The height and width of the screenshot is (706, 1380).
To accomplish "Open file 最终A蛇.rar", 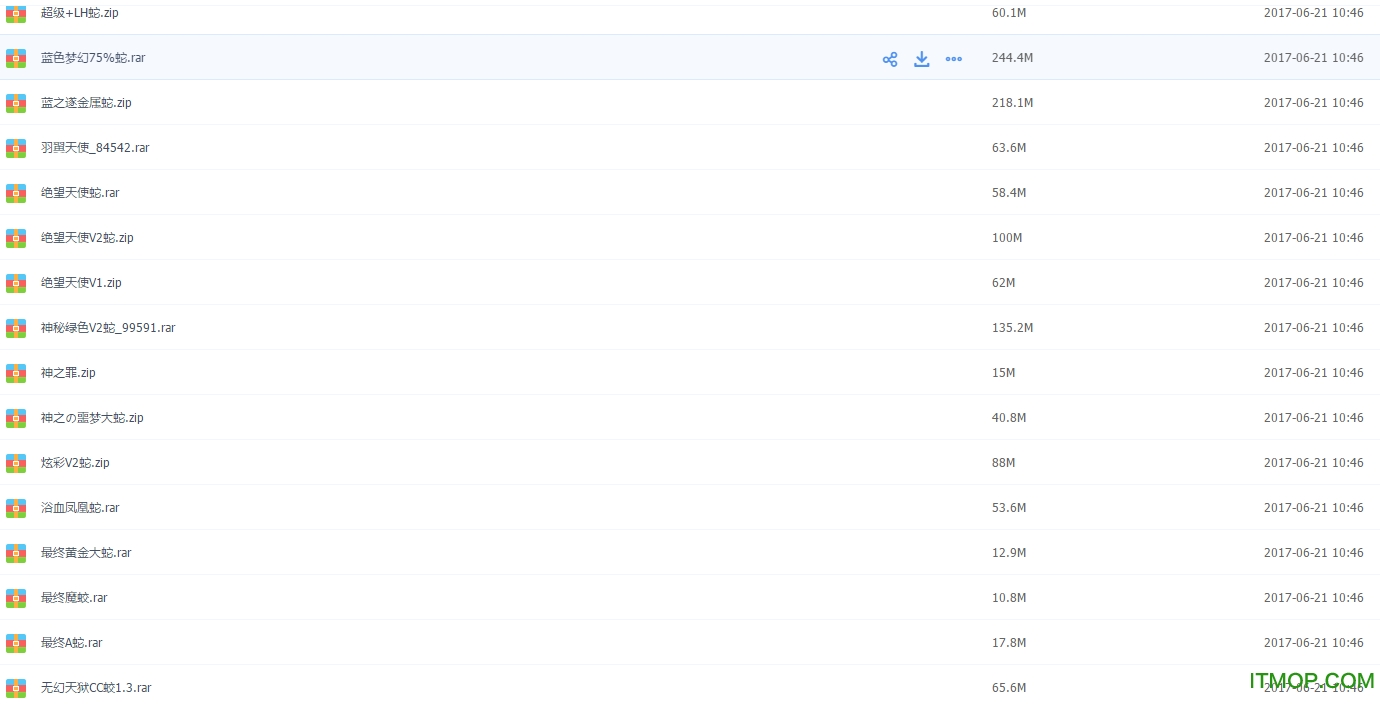I will [x=72, y=643].
